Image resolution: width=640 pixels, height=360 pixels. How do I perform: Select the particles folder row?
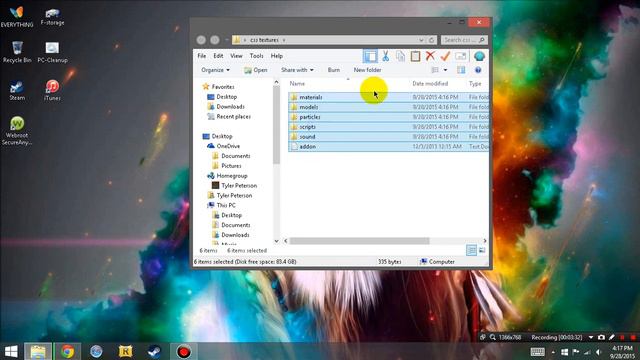point(388,117)
